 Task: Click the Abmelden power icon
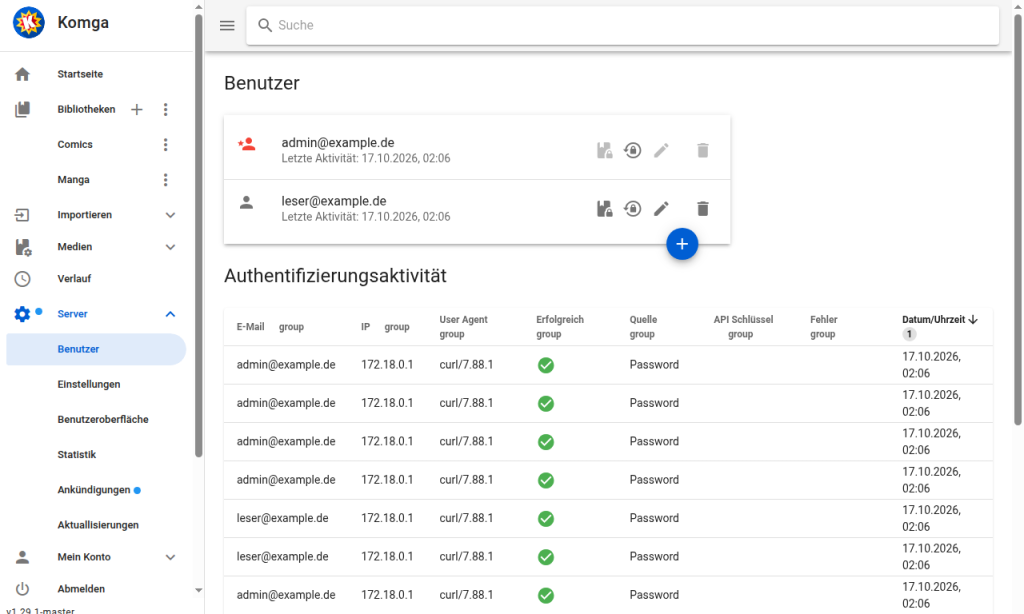22,589
